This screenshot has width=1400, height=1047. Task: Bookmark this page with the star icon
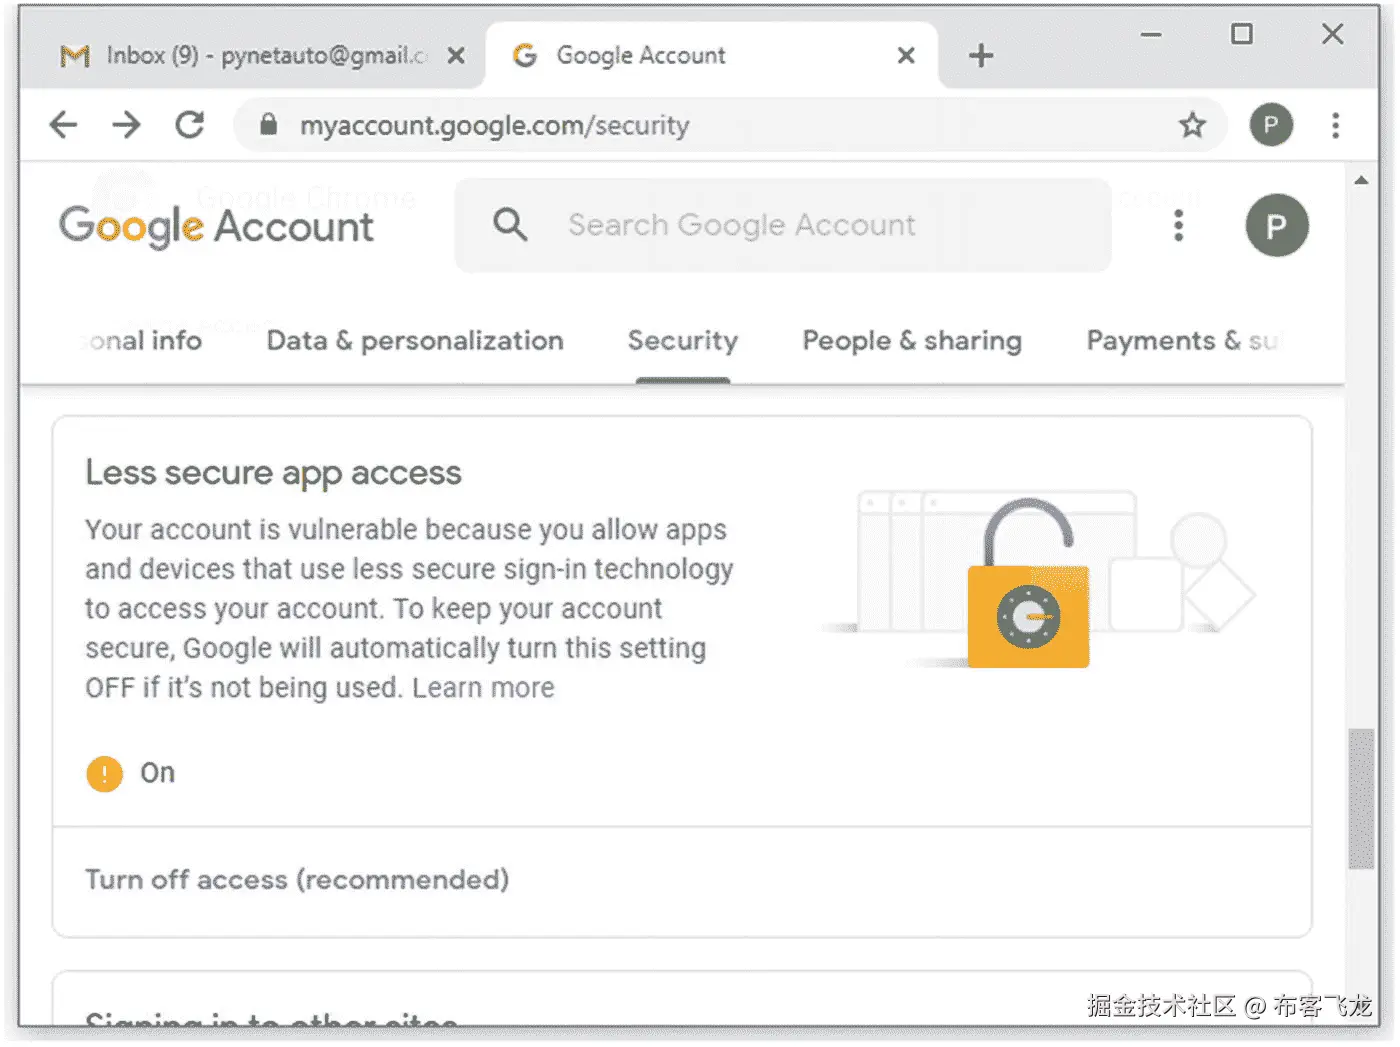pos(1192,125)
